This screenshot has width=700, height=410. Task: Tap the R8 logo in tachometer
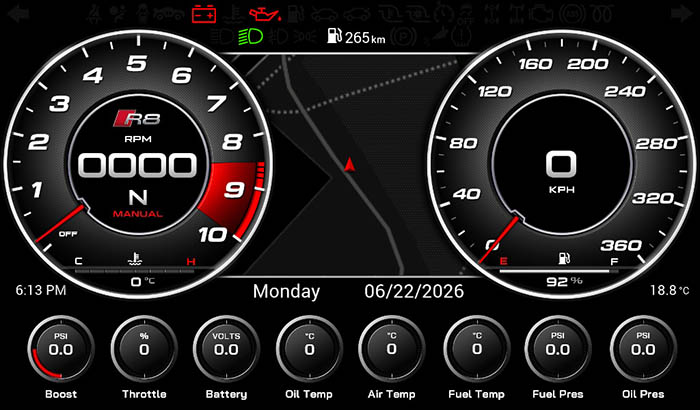137,118
